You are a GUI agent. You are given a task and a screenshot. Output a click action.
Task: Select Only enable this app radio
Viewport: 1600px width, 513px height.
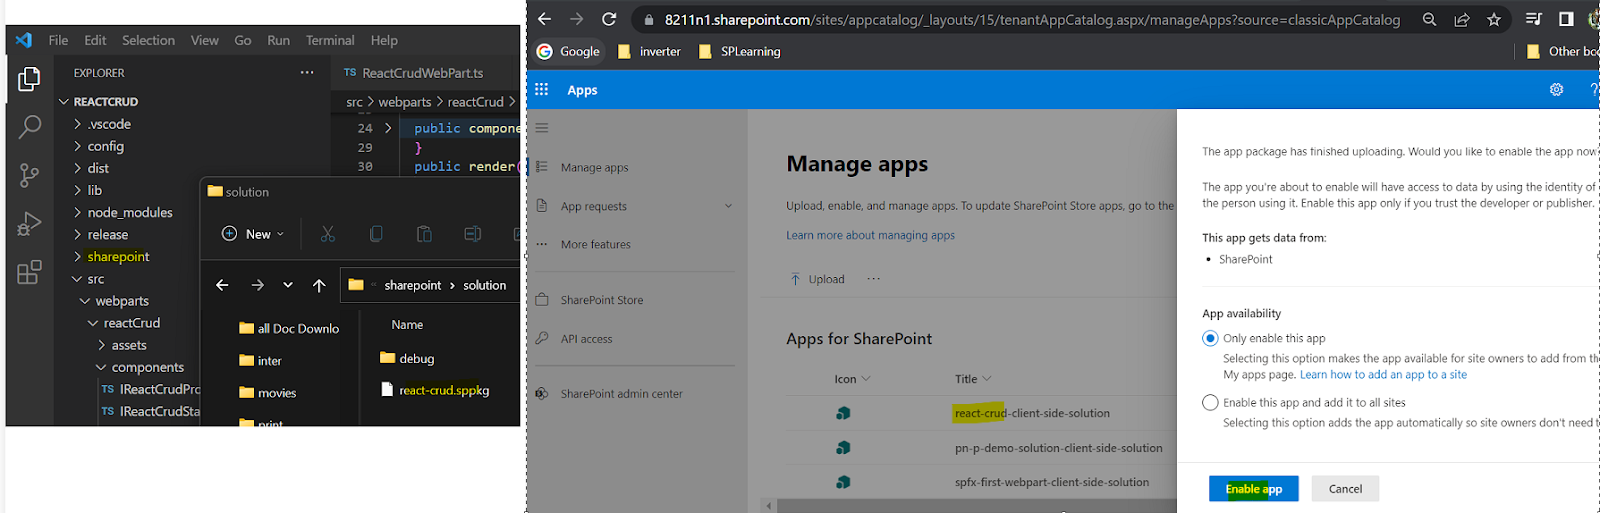(1210, 338)
